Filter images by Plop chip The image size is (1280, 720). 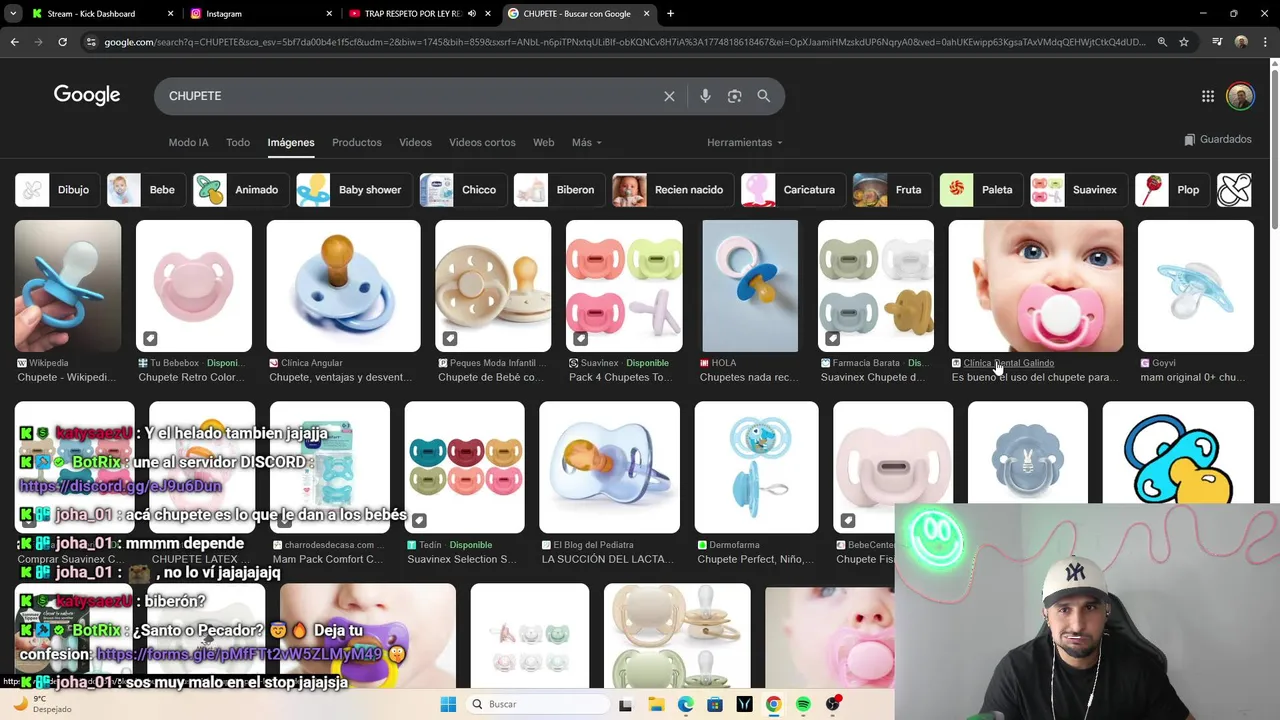click(x=1172, y=190)
